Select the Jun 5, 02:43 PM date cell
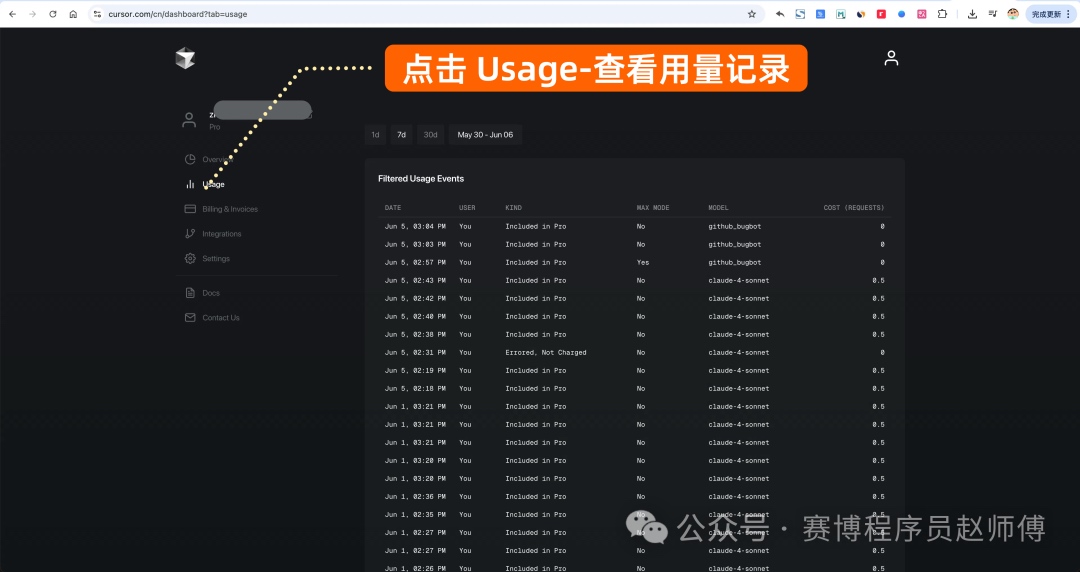Screen dimensions: 1080x572 click(415, 280)
